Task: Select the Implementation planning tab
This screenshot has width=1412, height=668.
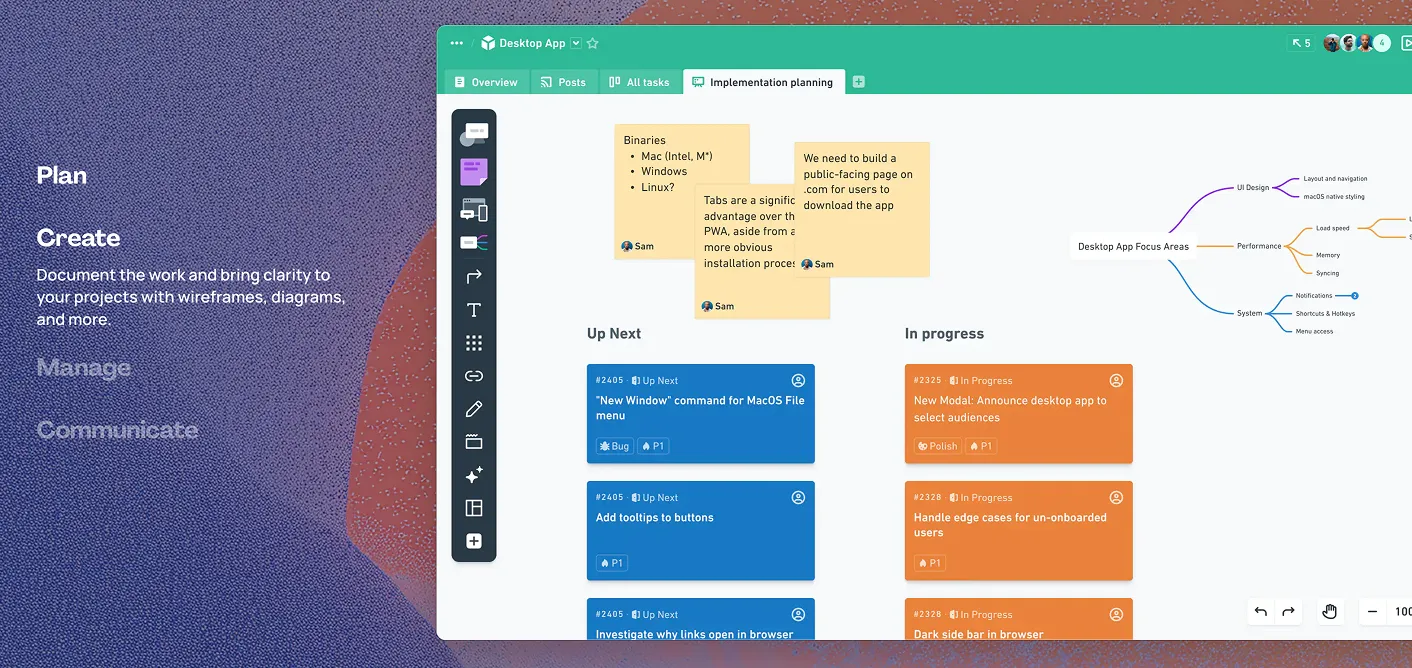Action: 764,82
